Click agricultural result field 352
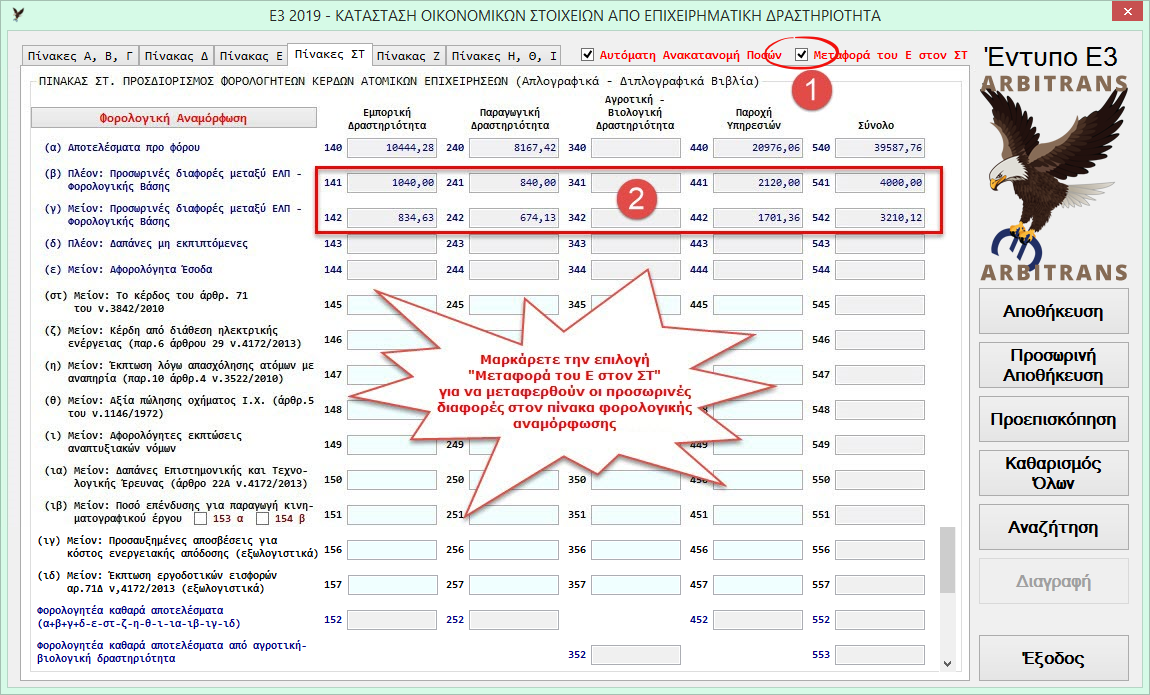 [x=636, y=655]
